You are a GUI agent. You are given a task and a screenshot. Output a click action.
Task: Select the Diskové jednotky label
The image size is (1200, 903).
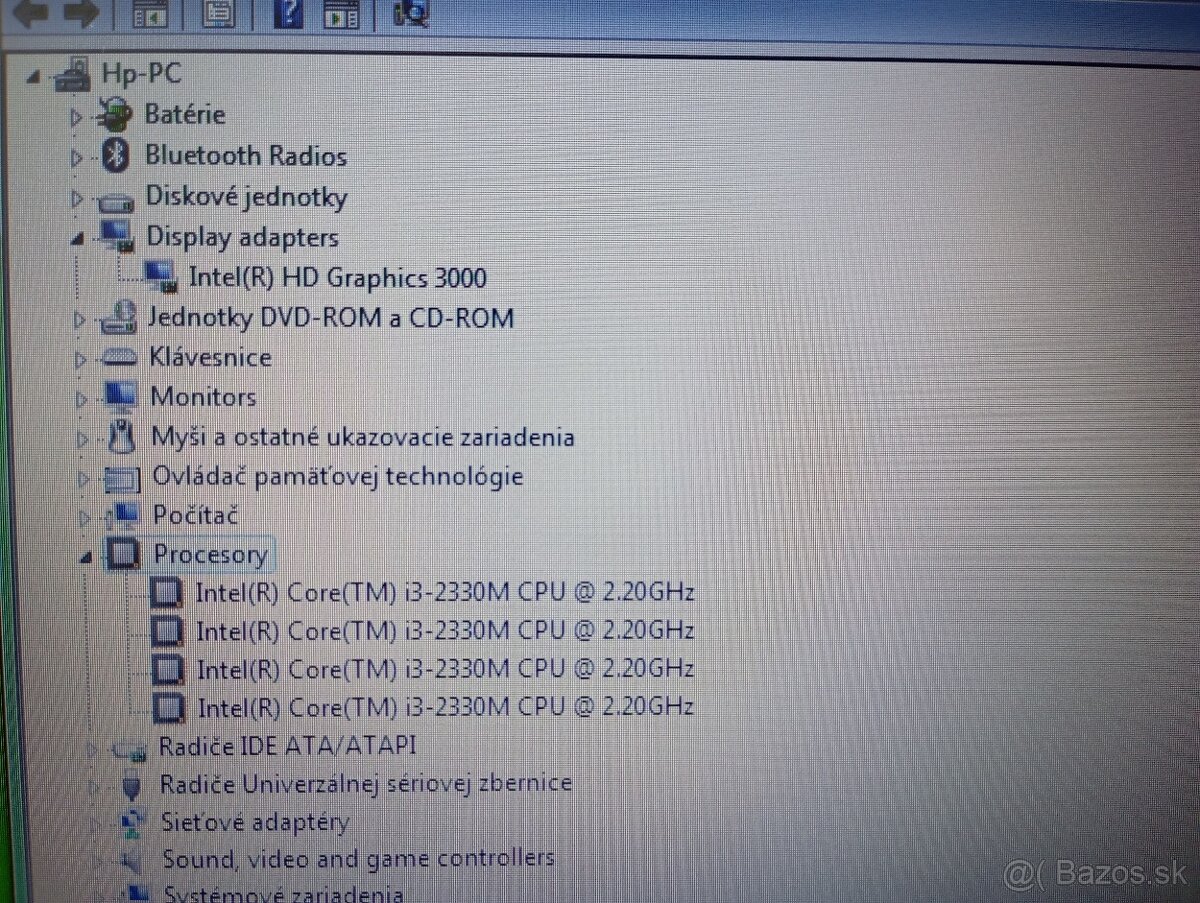247,197
